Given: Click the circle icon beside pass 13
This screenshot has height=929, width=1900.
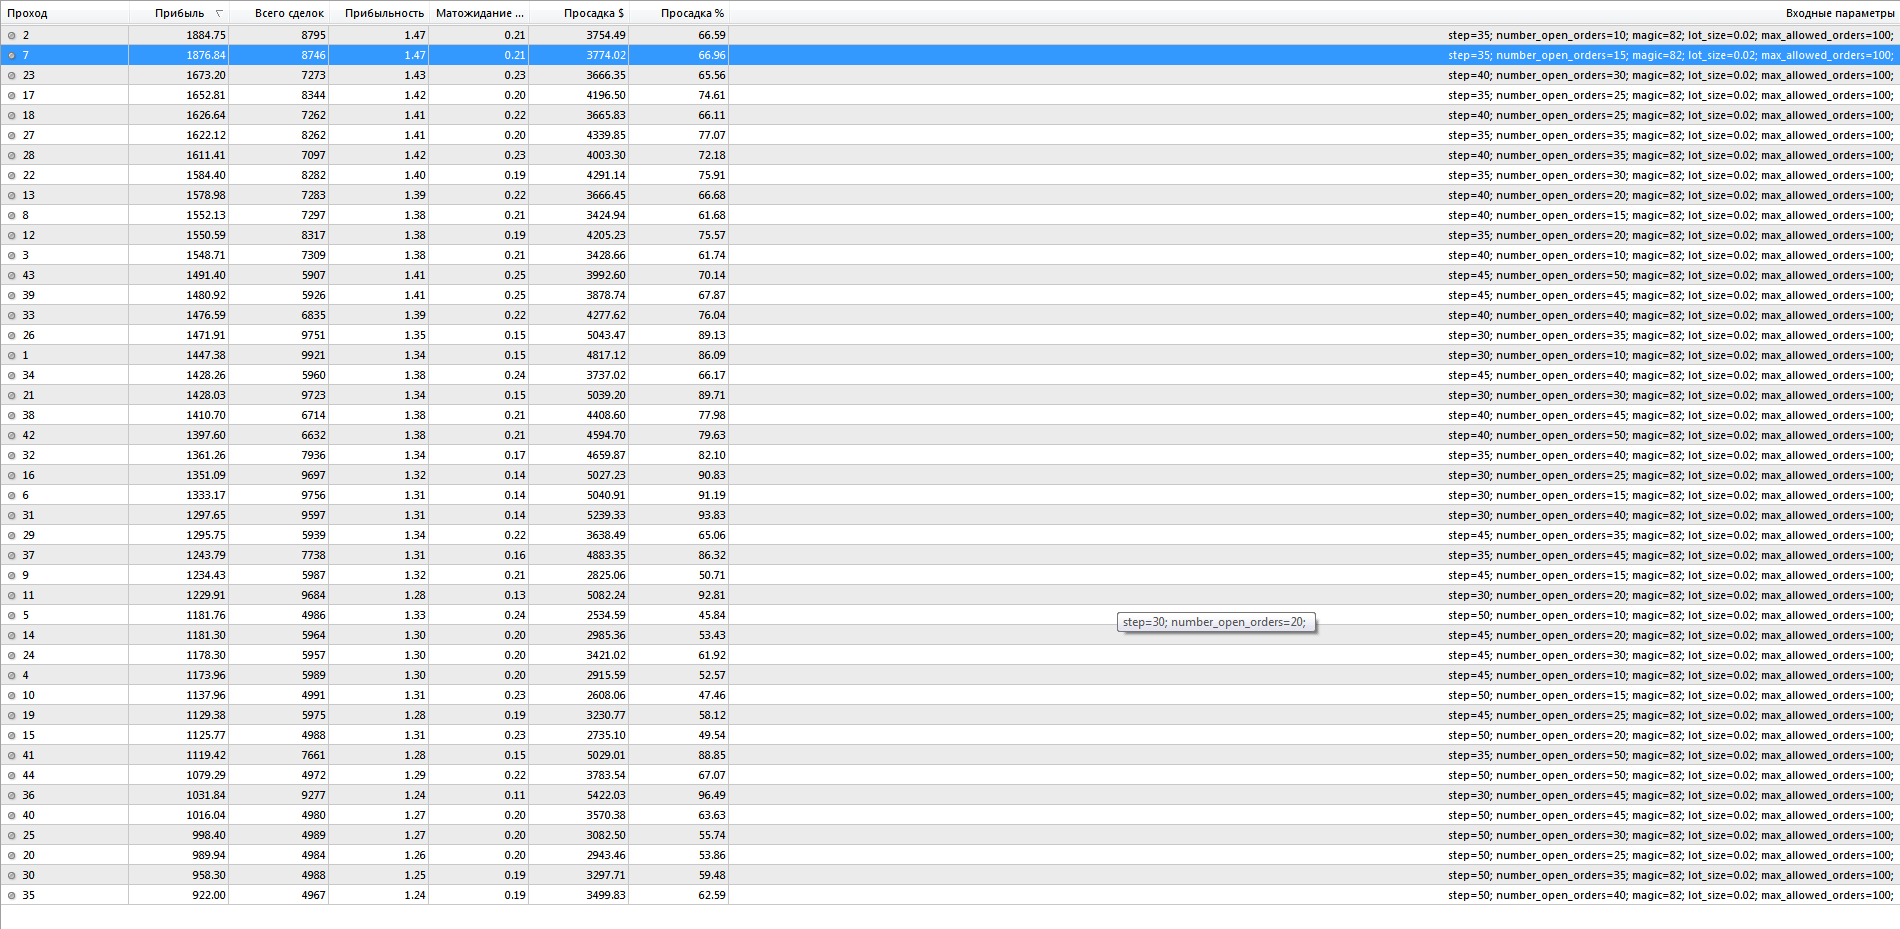Looking at the screenshot, I should (12, 195).
